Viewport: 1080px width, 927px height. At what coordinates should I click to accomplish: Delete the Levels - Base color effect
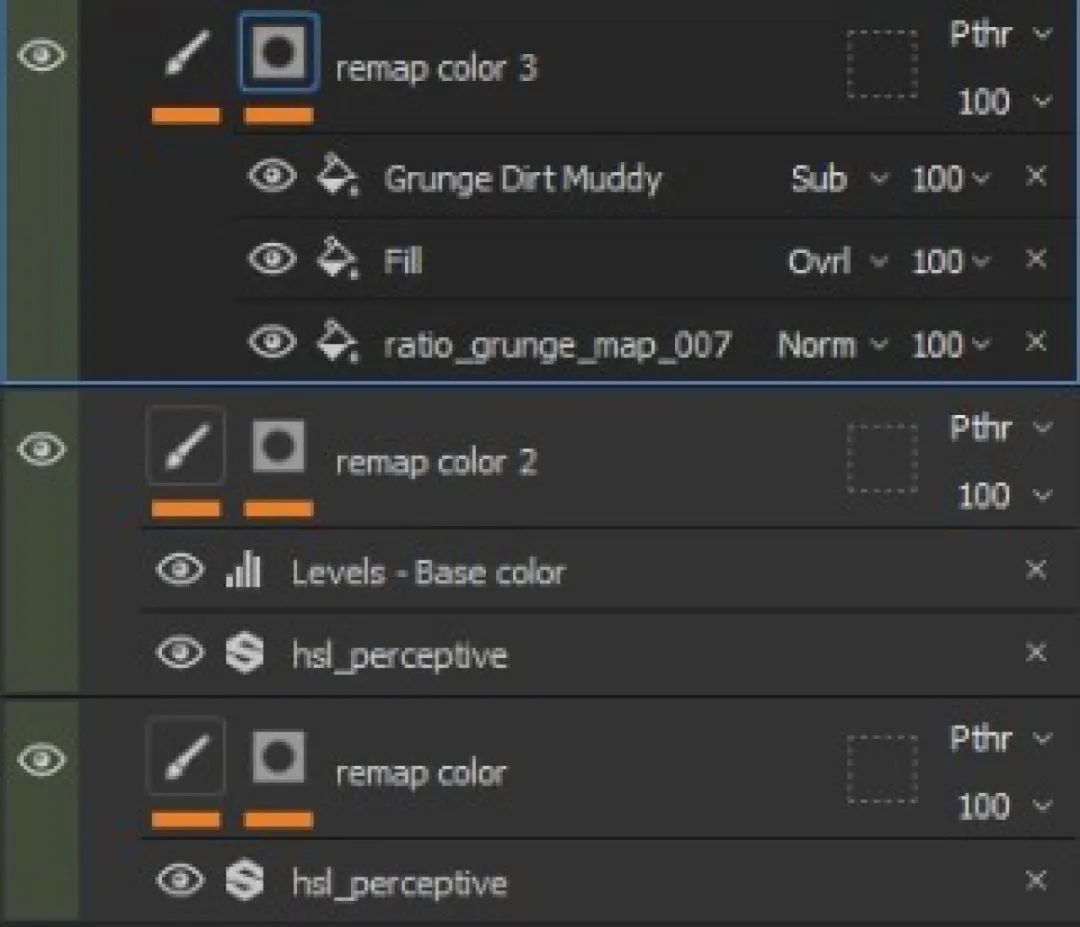point(1036,570)
